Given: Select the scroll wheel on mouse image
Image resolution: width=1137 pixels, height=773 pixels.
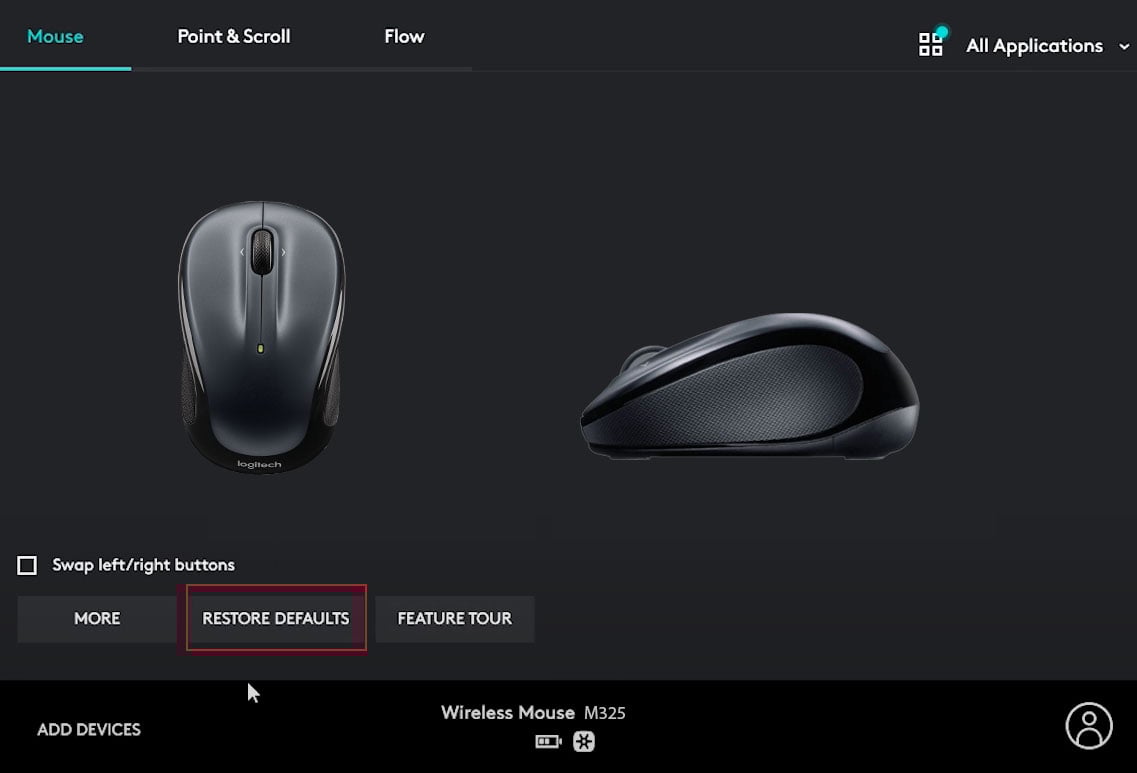Looking at the screenshot, I should click(x=262, y=252).
